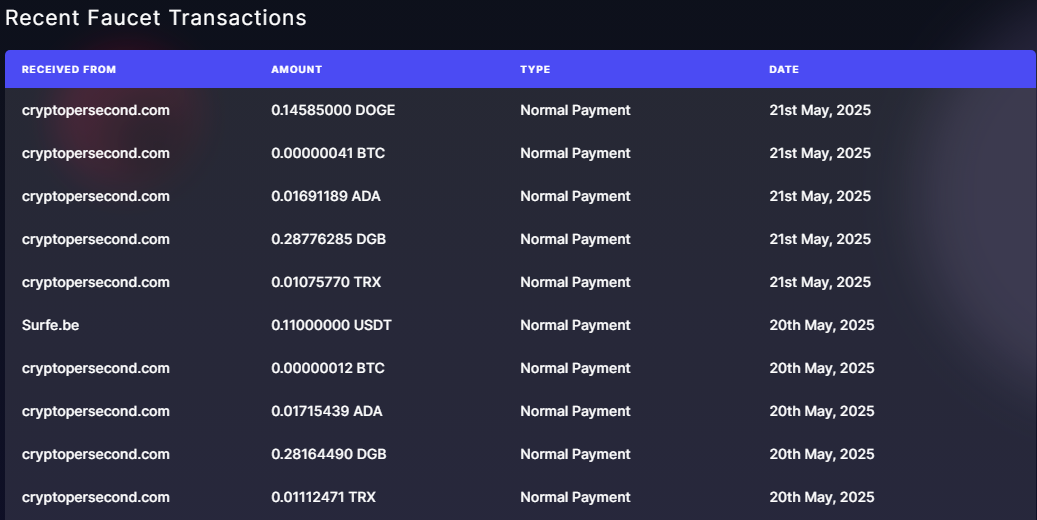This screenshot has width=1037, height=520.
Task: Click the 0.14585000 DOGE amount
Action: pos(333,110)
